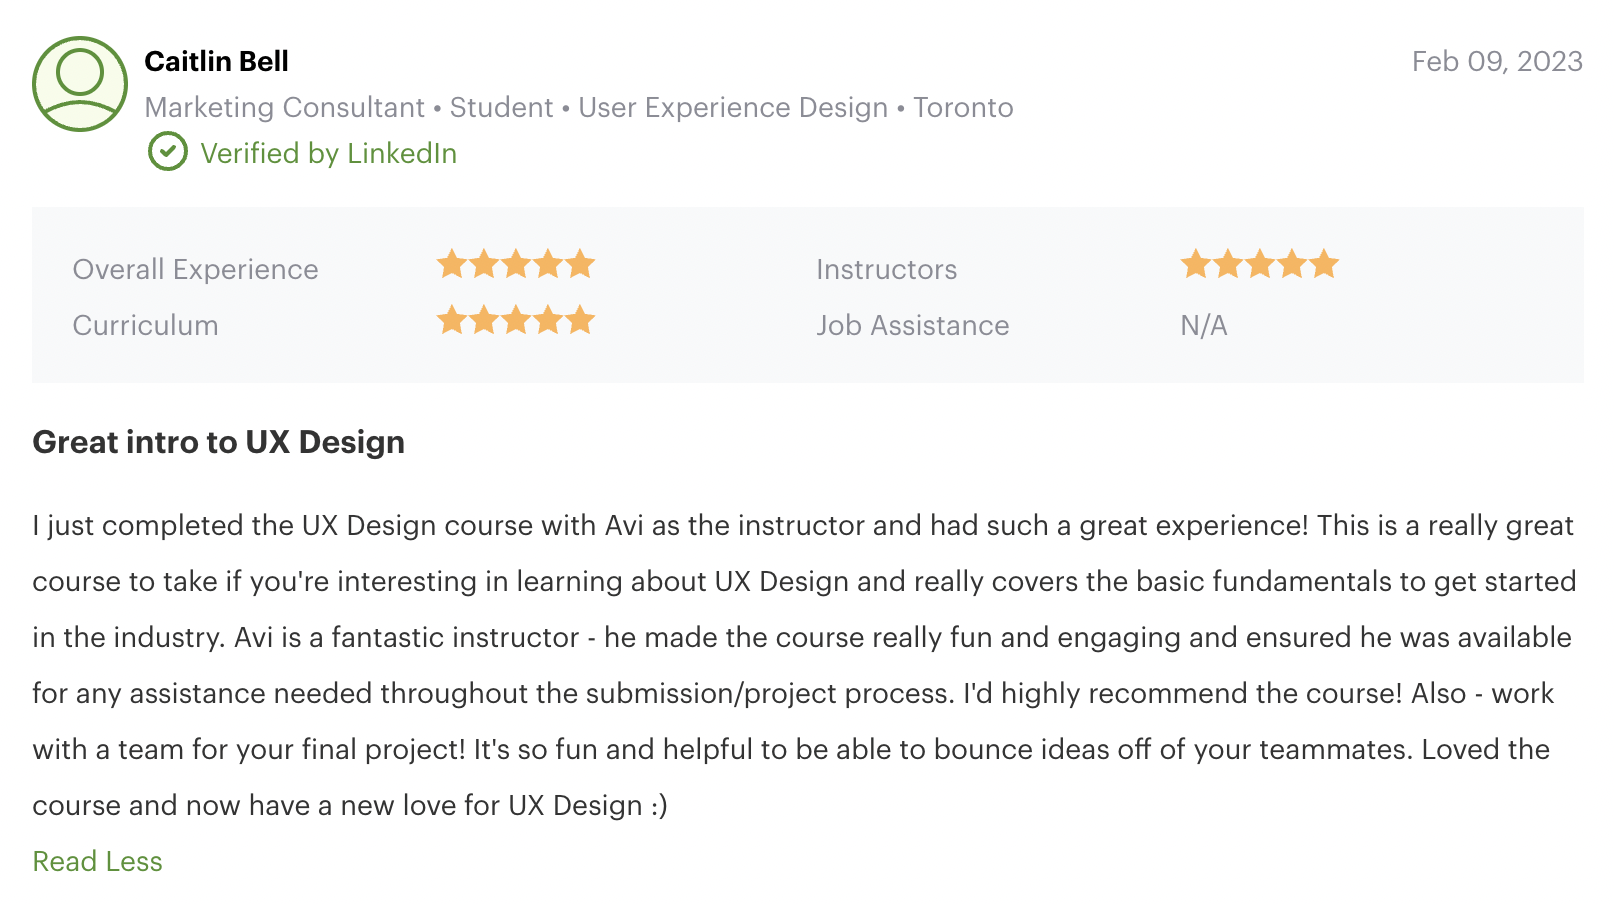
Task: Click Caitlin Bell's profile avatar icon
Action: click(80, 84)
